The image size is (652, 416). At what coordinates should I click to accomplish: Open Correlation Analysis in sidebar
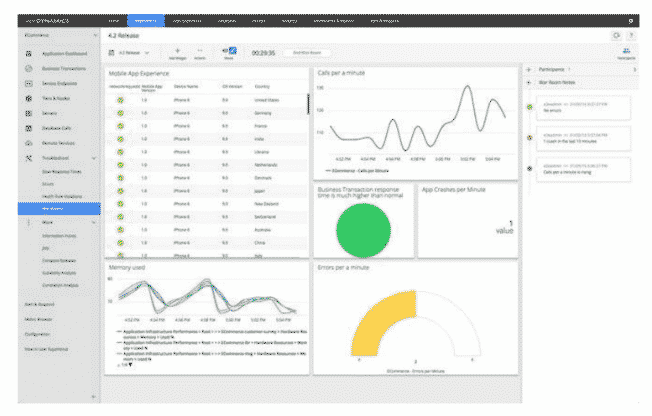pyautogui.click(x=60, y=286)
